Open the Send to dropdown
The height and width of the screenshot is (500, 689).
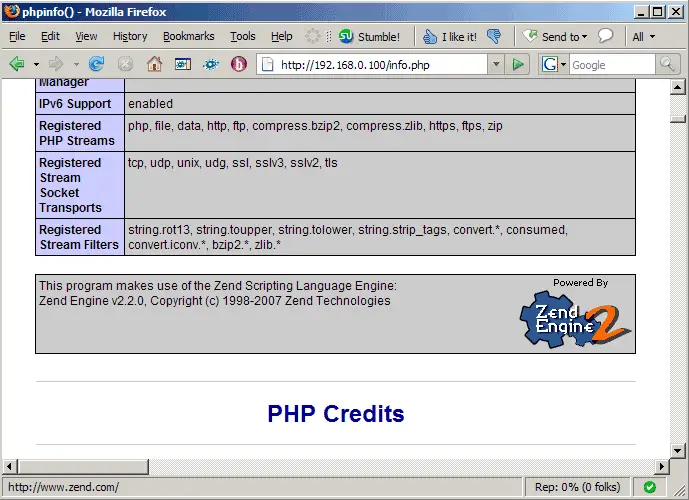pos(555,36)
